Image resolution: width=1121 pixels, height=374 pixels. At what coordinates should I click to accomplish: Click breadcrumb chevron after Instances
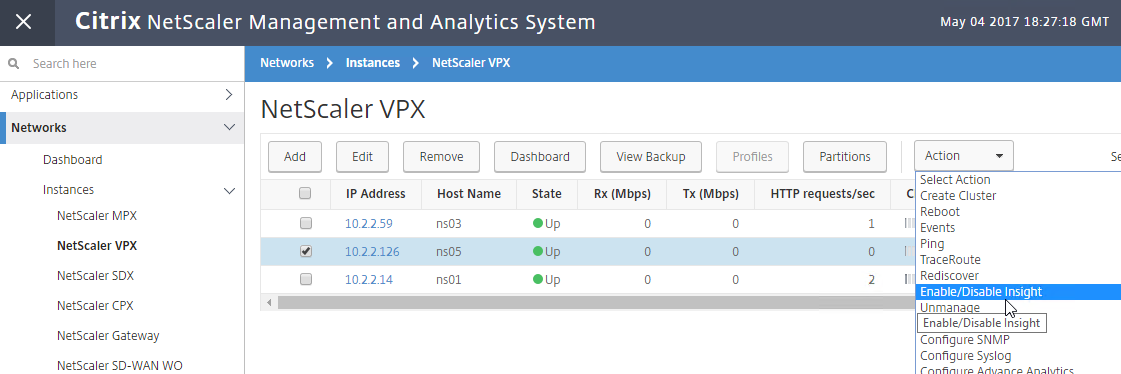point(415,63)
